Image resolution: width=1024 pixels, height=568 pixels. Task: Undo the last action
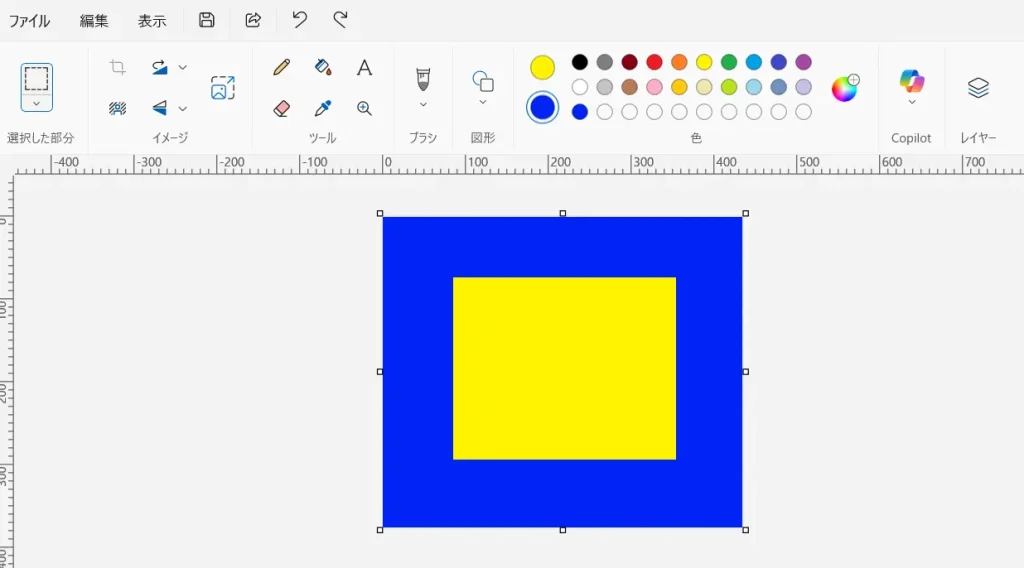tap(299, 20)
